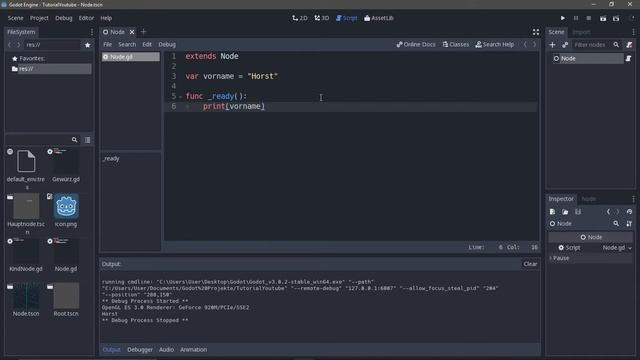This screenshot has height=360, width=640.
Task: Open the Script workspace
Action: pos(346,18)
